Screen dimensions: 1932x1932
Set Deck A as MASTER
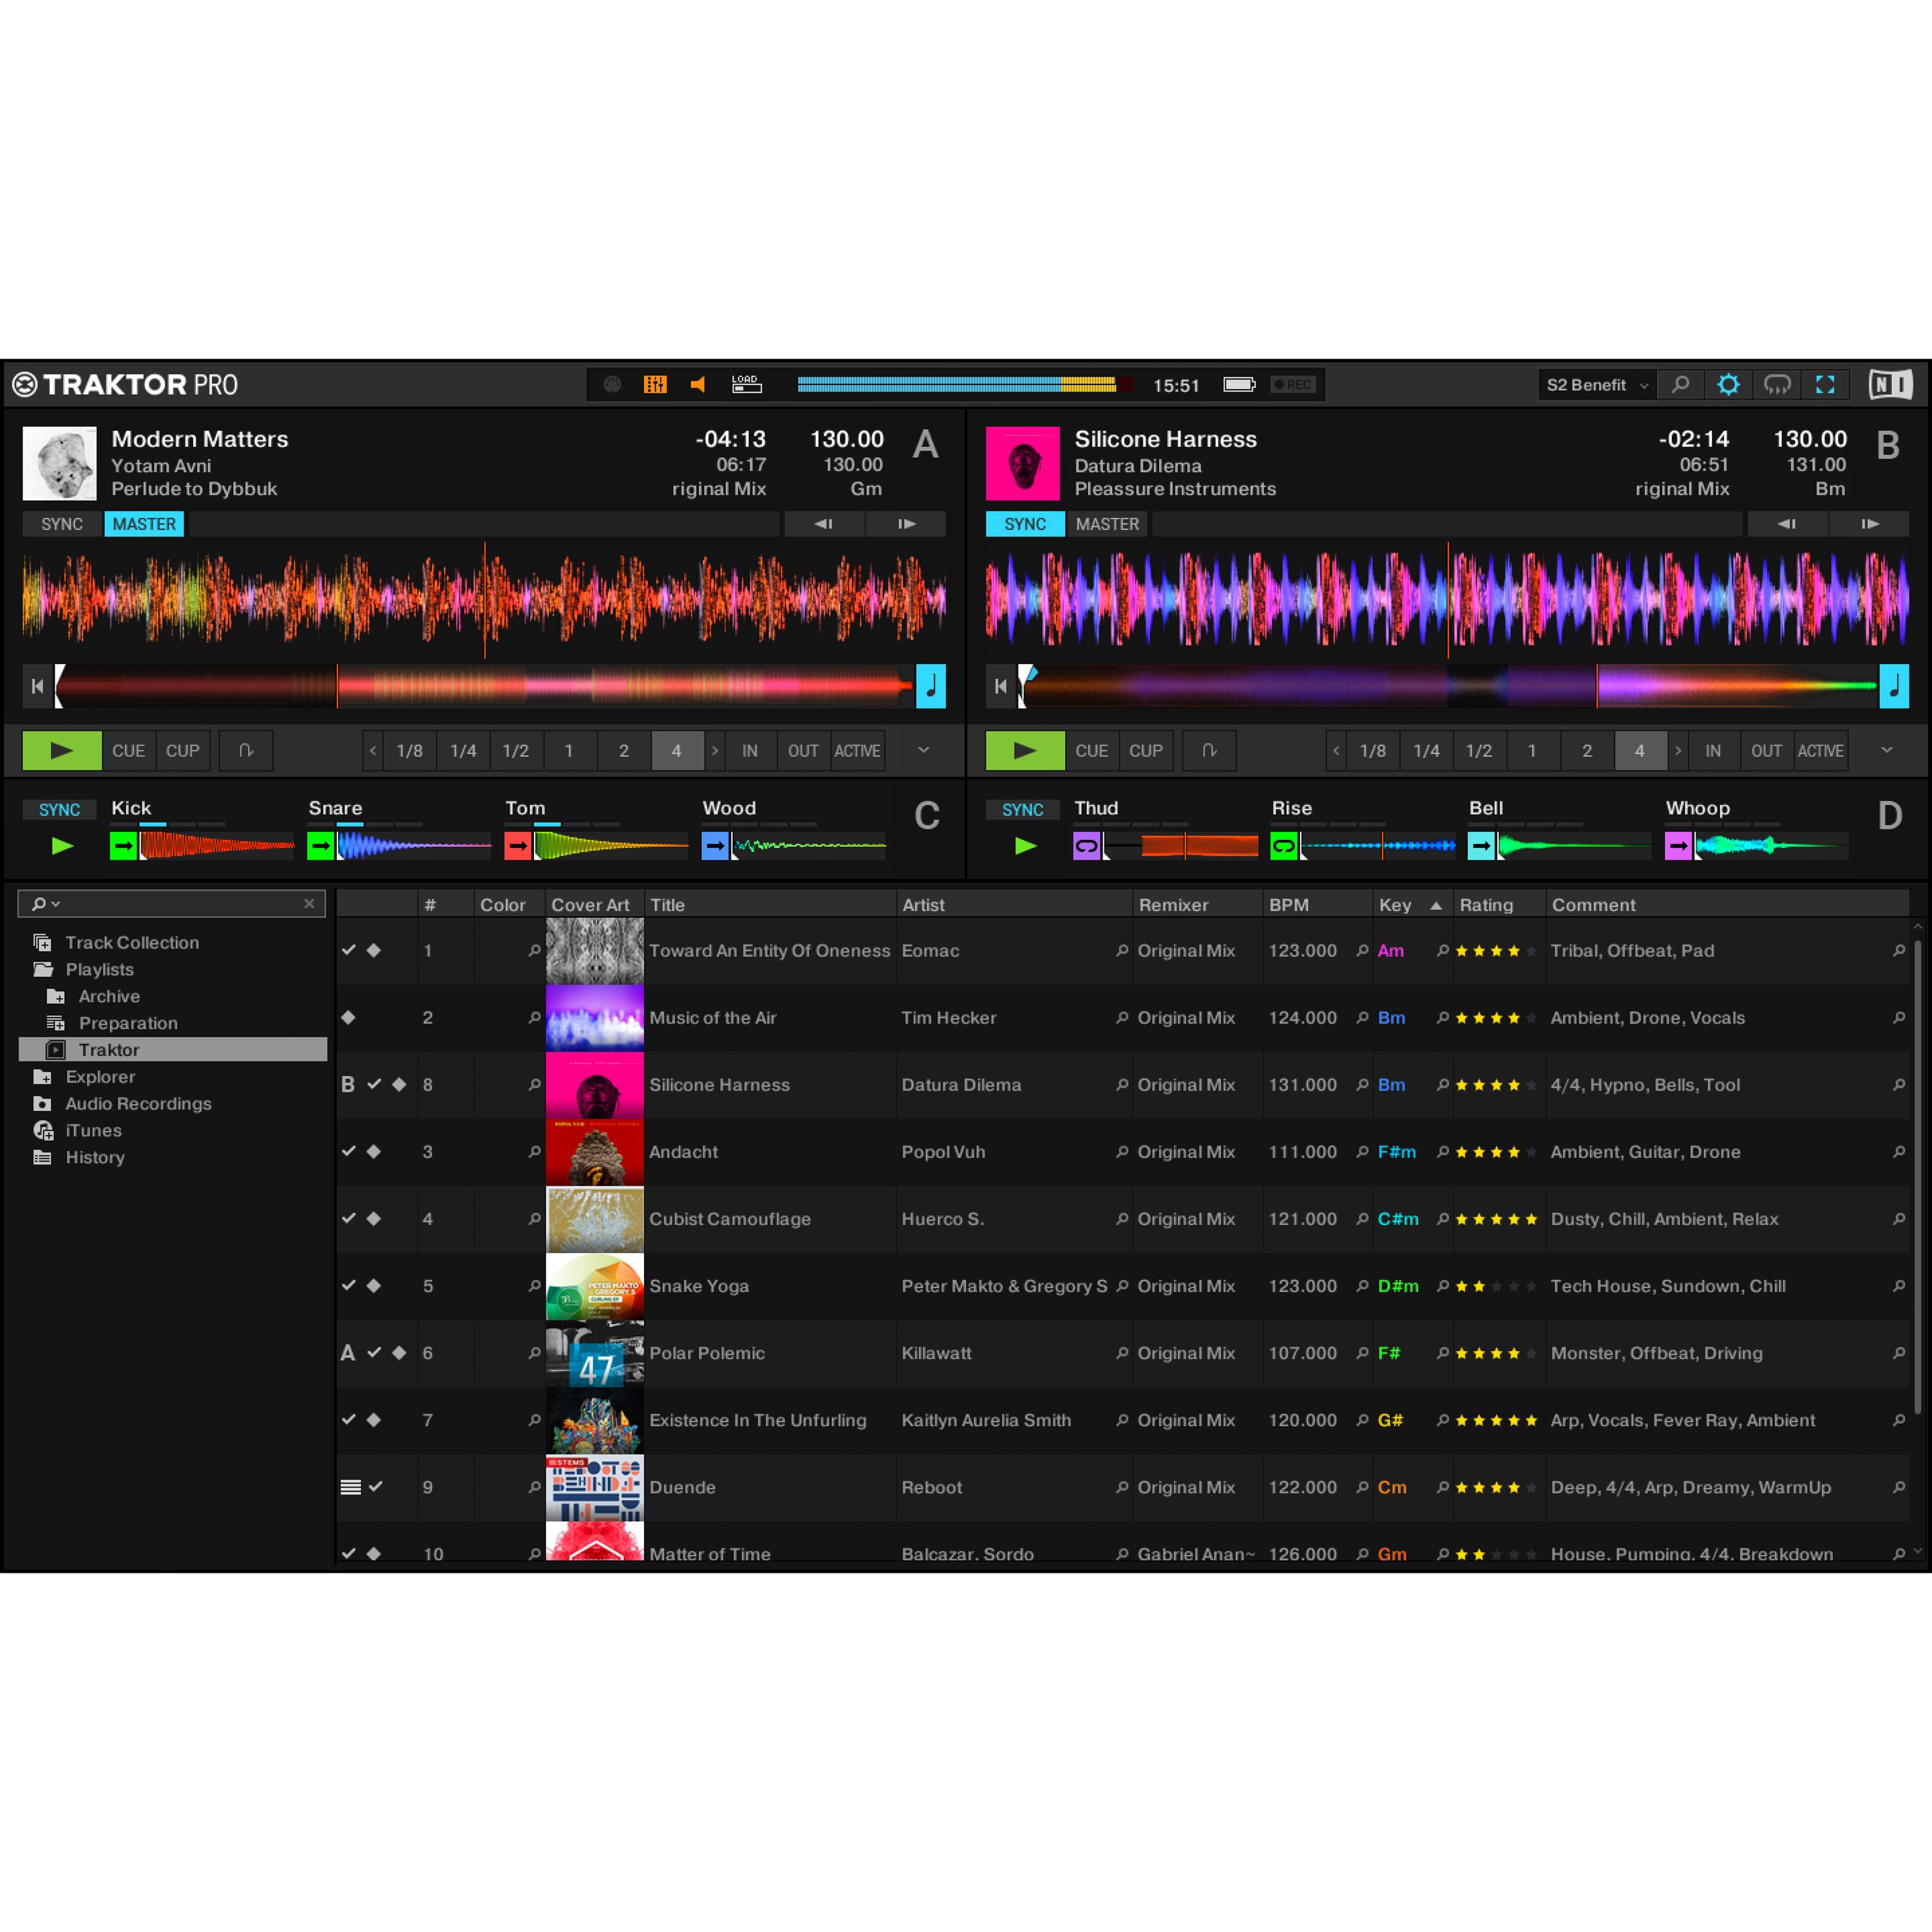coord(143,523)
